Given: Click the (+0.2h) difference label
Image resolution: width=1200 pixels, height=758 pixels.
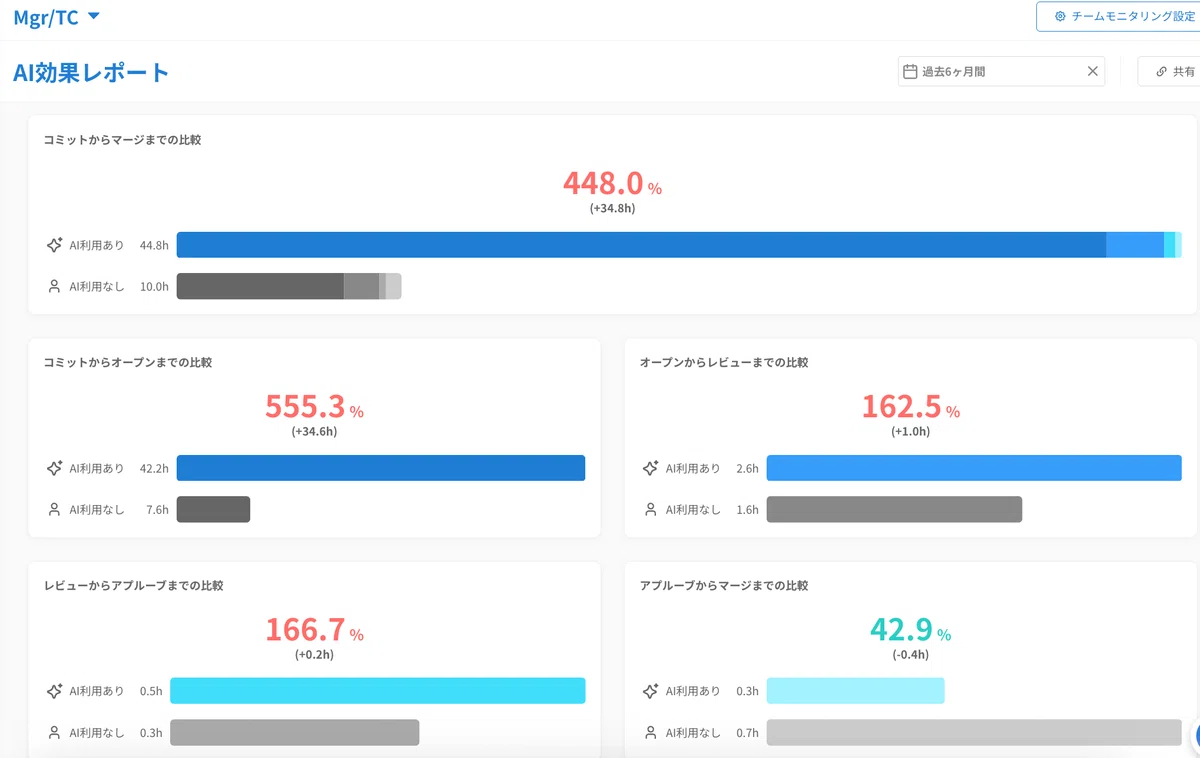Looking at the screenshot, I should pyautogui.click(x=314, y=654).
